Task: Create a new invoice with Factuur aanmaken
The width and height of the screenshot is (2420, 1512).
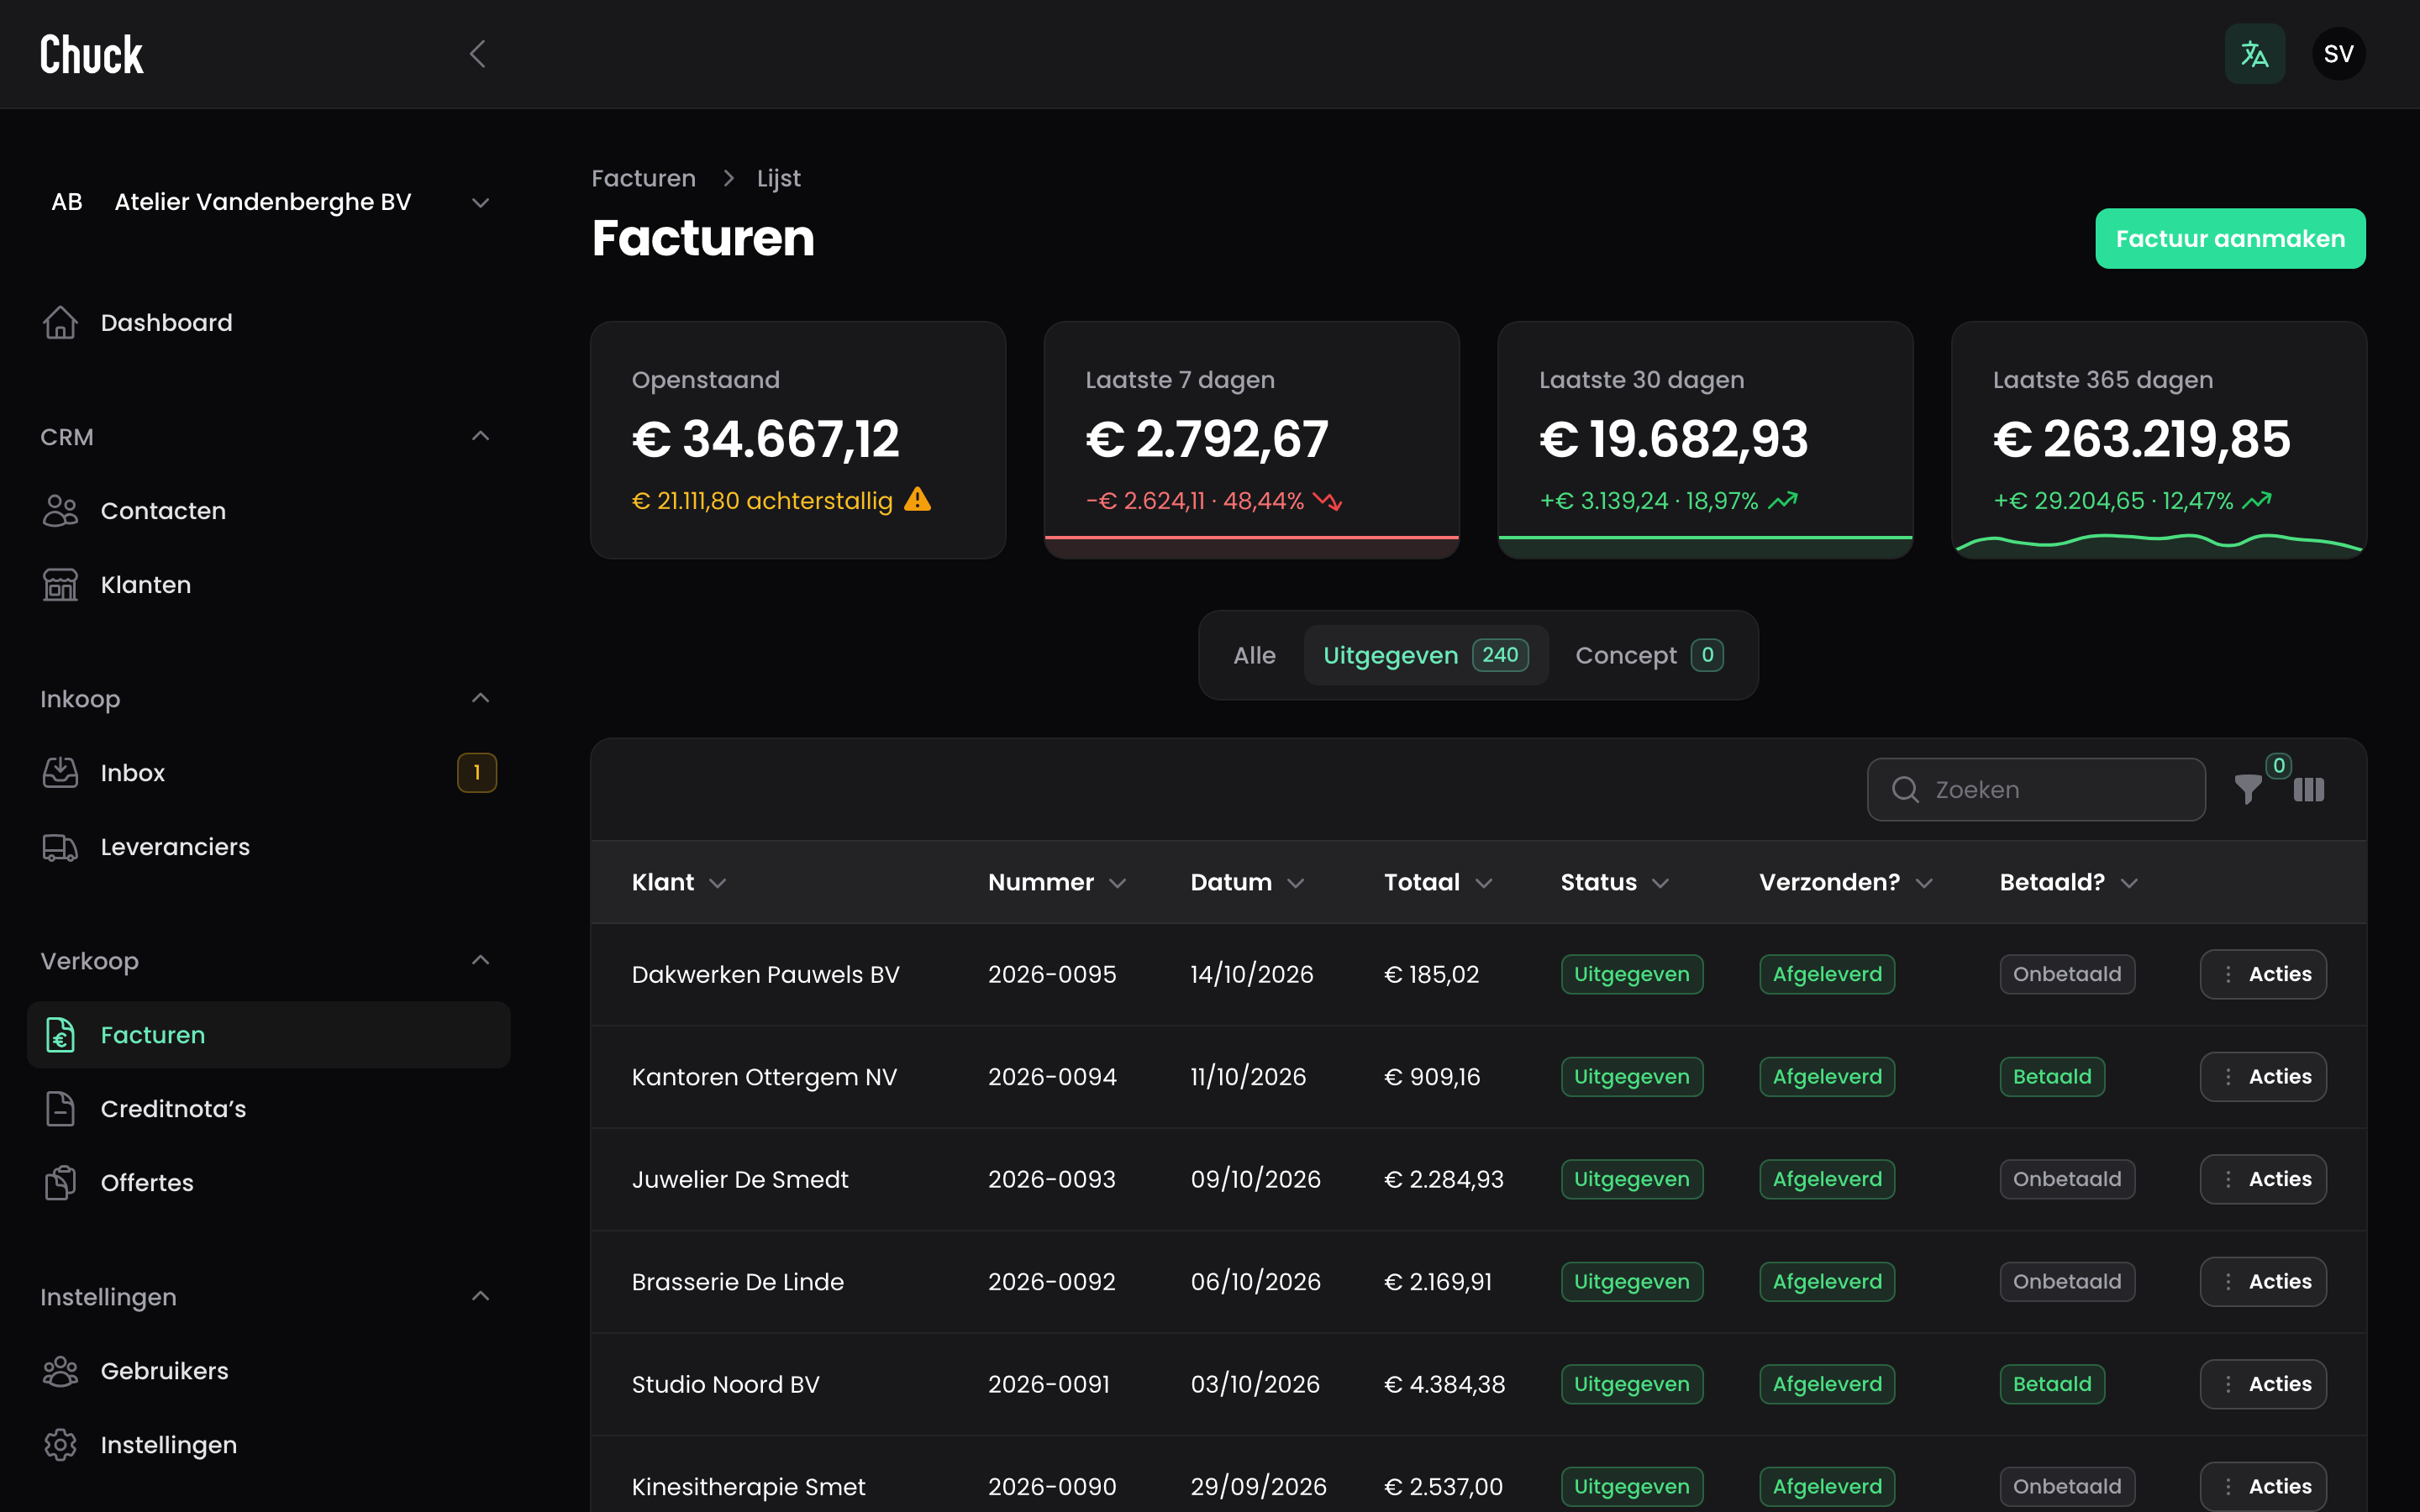Action: click(2230, 239)
